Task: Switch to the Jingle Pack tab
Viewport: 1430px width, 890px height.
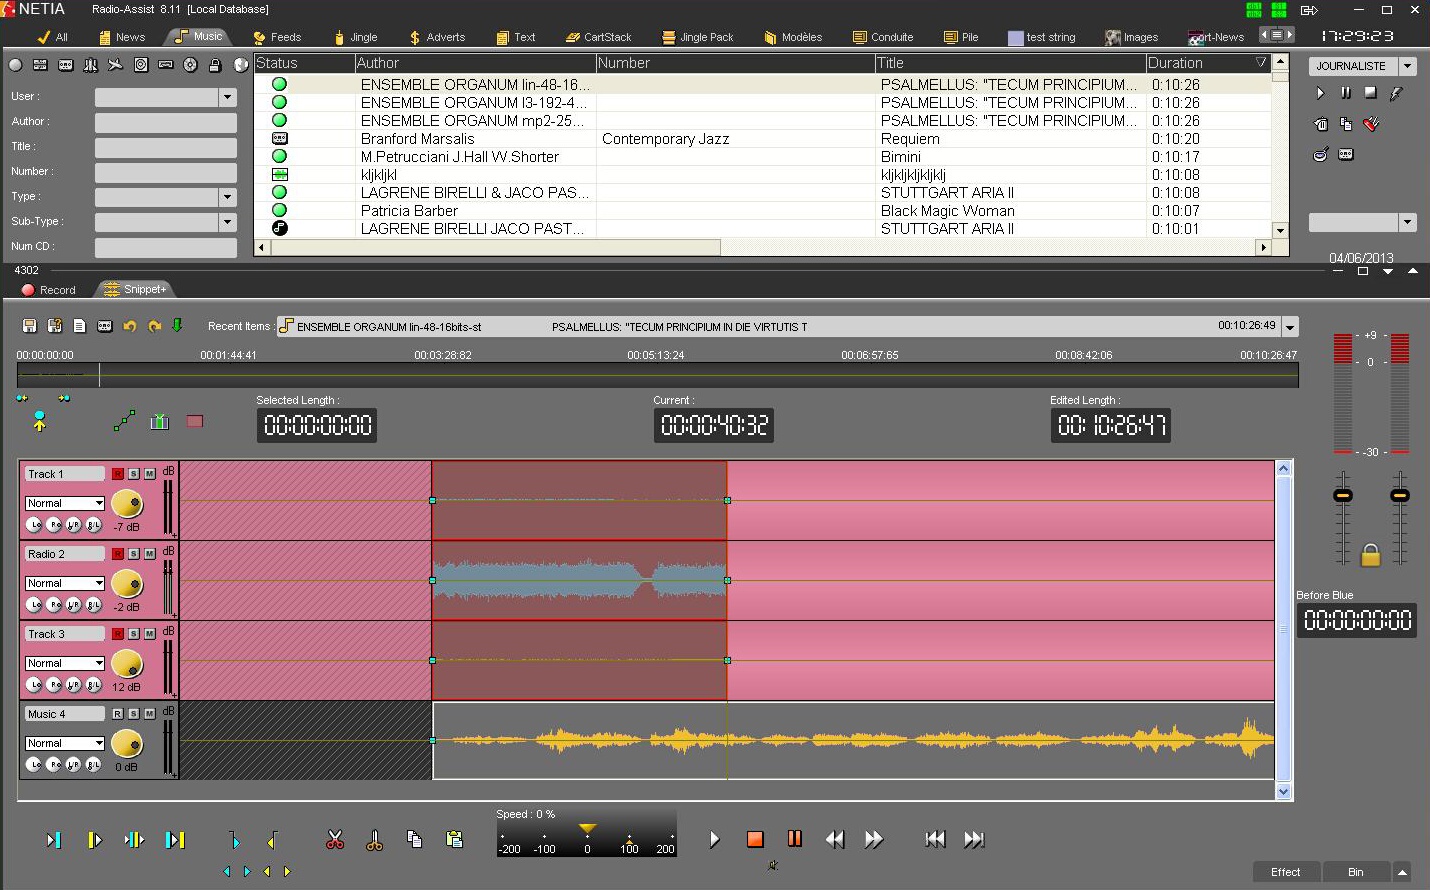Action: coord(698,37)
